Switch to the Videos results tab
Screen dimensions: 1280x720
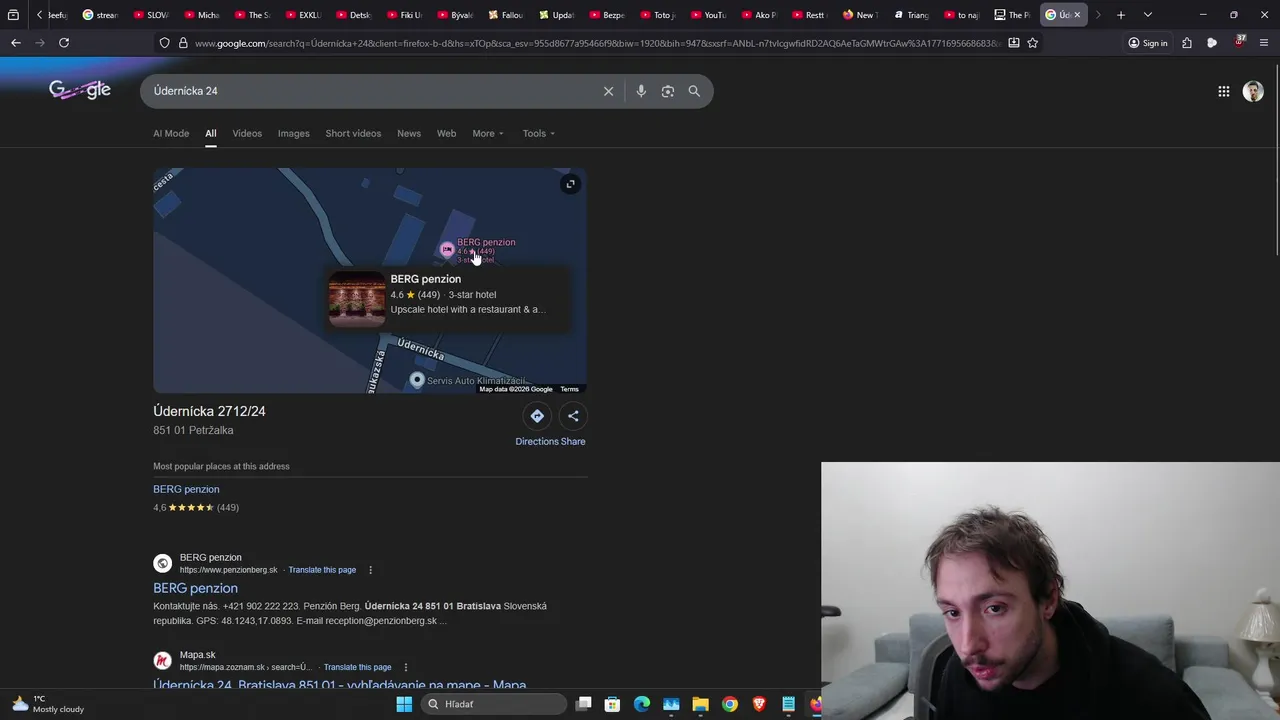pyautogui.click(x=247, y=134)
